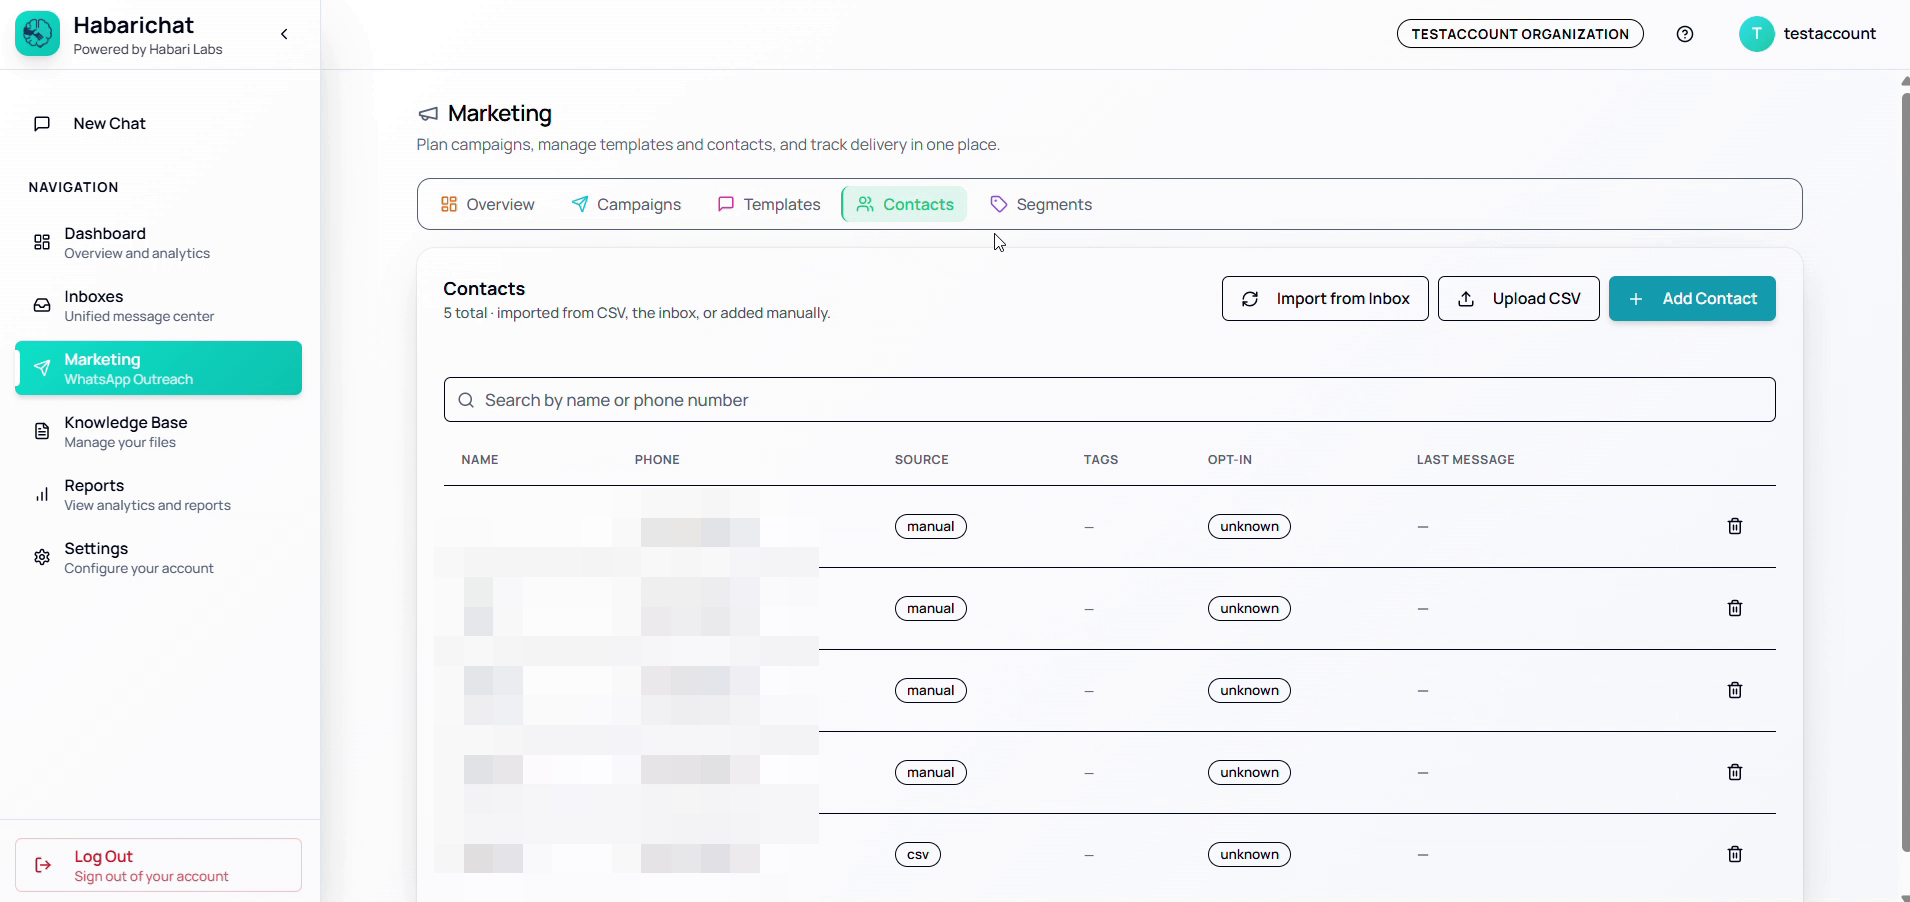Open the TESTACCOUNT ORGANIZATION switcher
This screenshot has width=1910, height=902.
click(1520, 34)
